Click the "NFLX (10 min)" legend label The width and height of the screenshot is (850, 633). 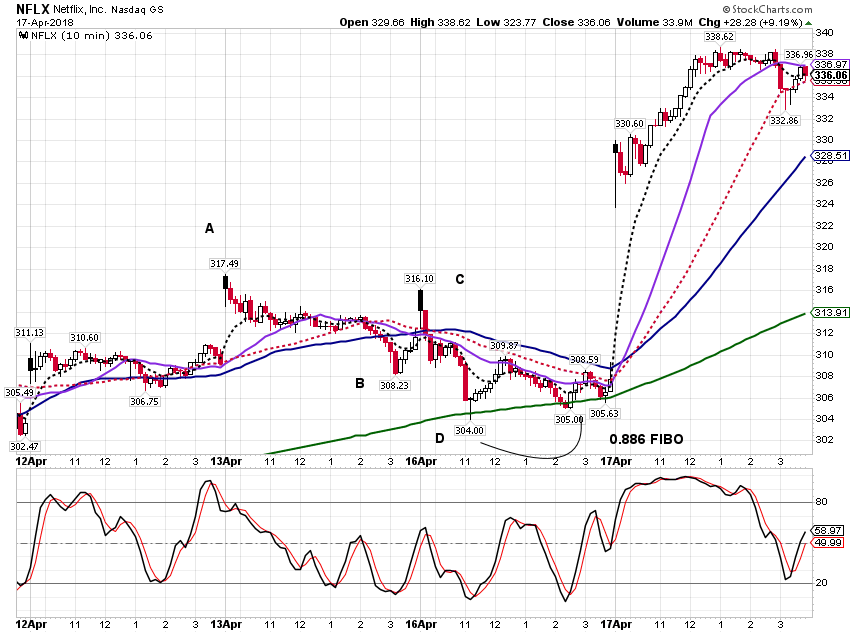(x=70, y=36)
